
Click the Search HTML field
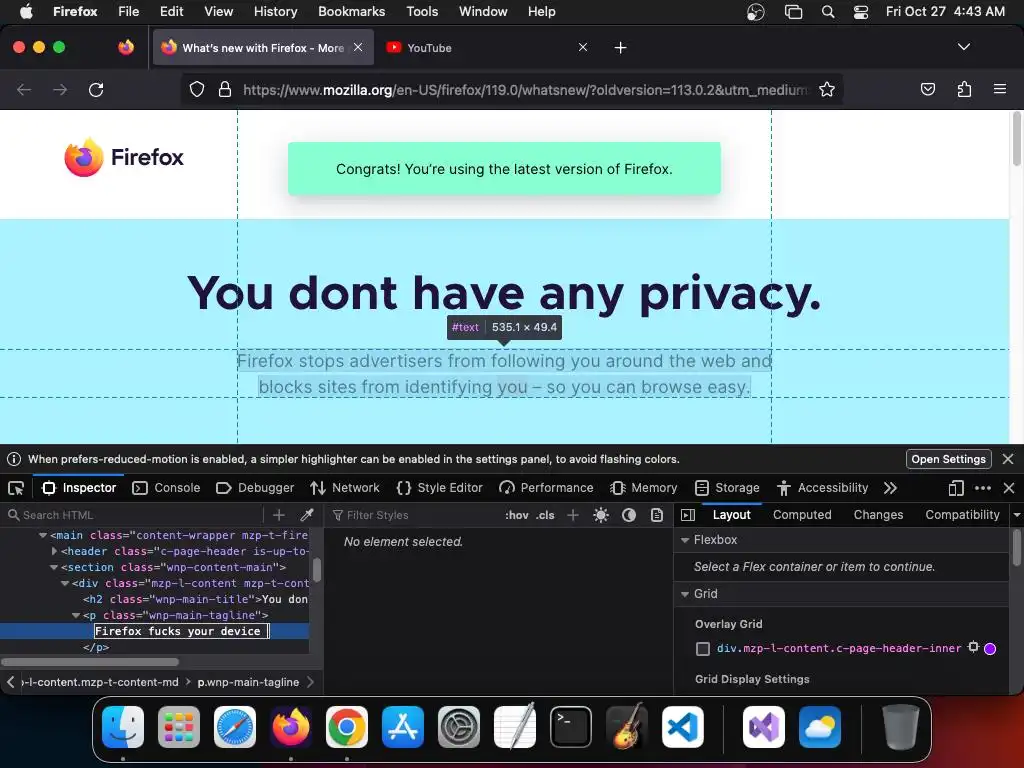point(134,515)
